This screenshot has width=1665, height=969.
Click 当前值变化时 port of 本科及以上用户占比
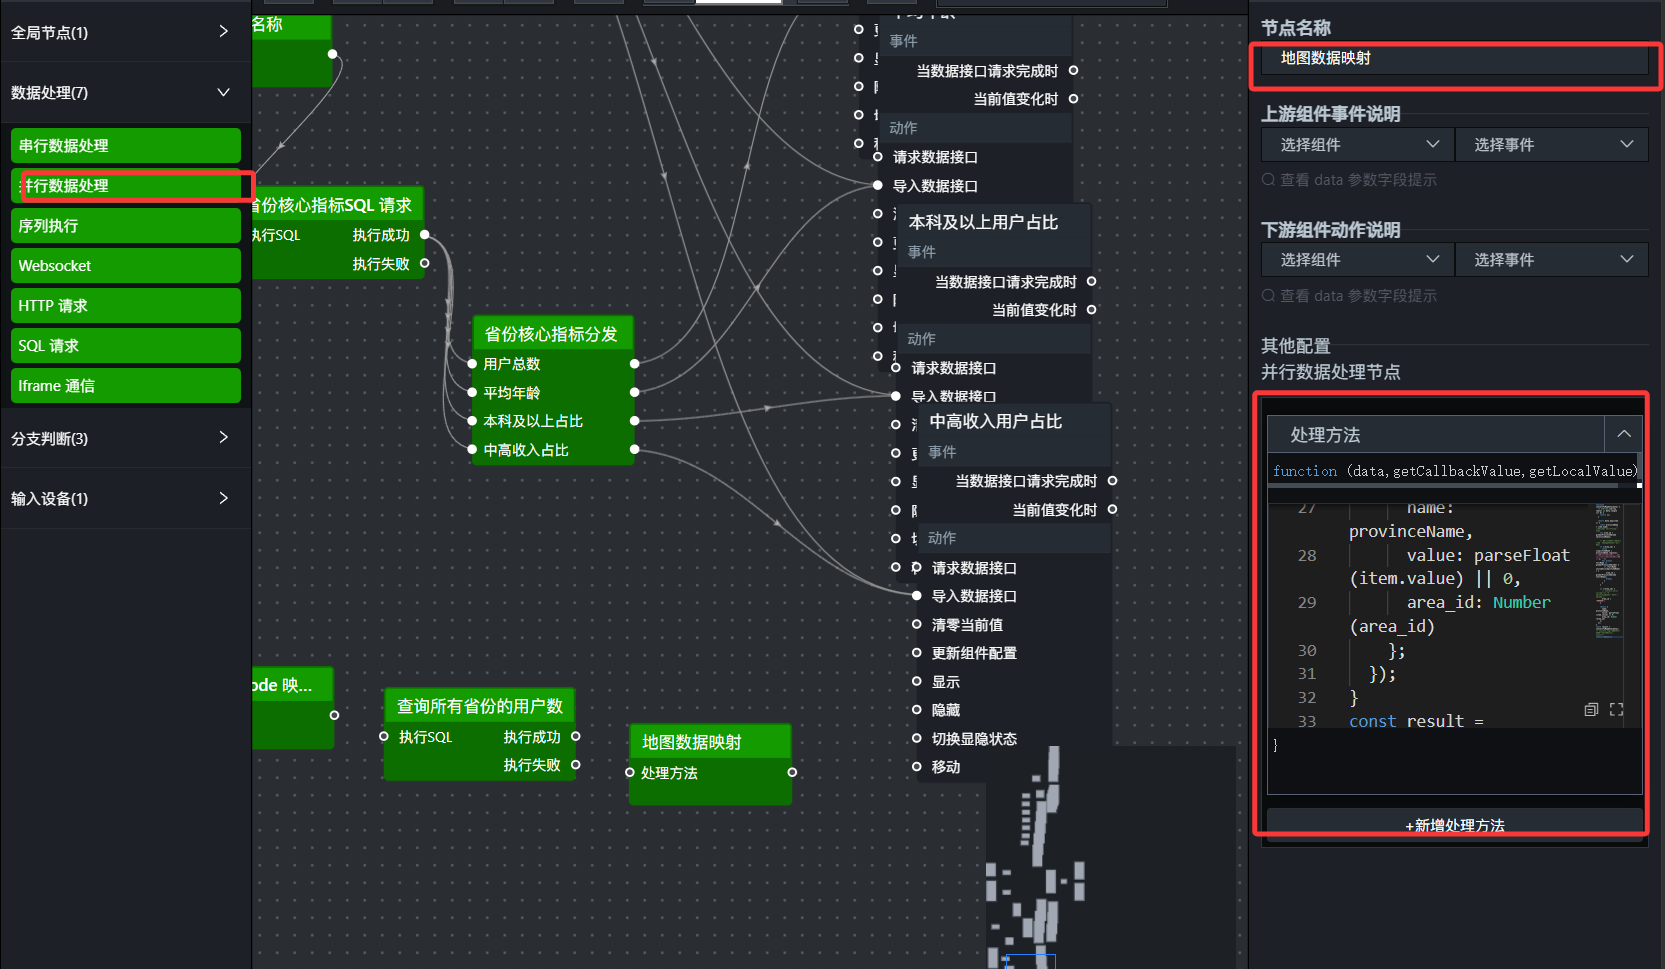1092,310
